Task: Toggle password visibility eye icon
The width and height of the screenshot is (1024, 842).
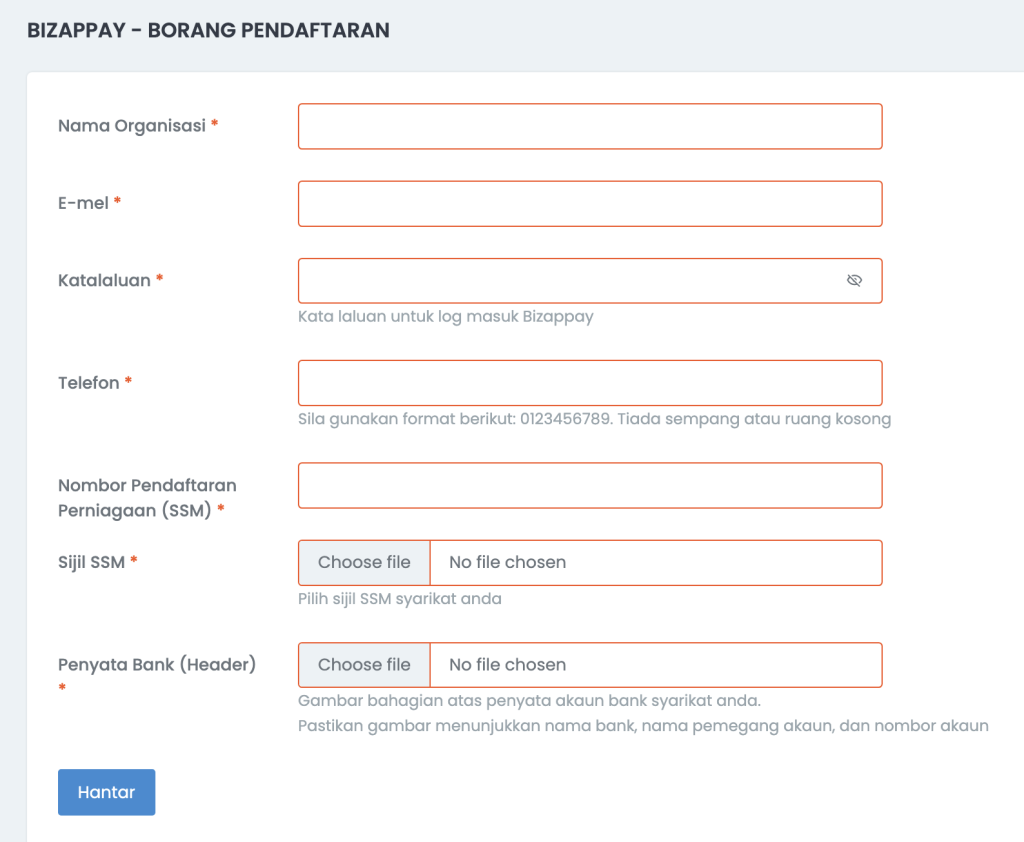Action: click(x=854, y=280)
